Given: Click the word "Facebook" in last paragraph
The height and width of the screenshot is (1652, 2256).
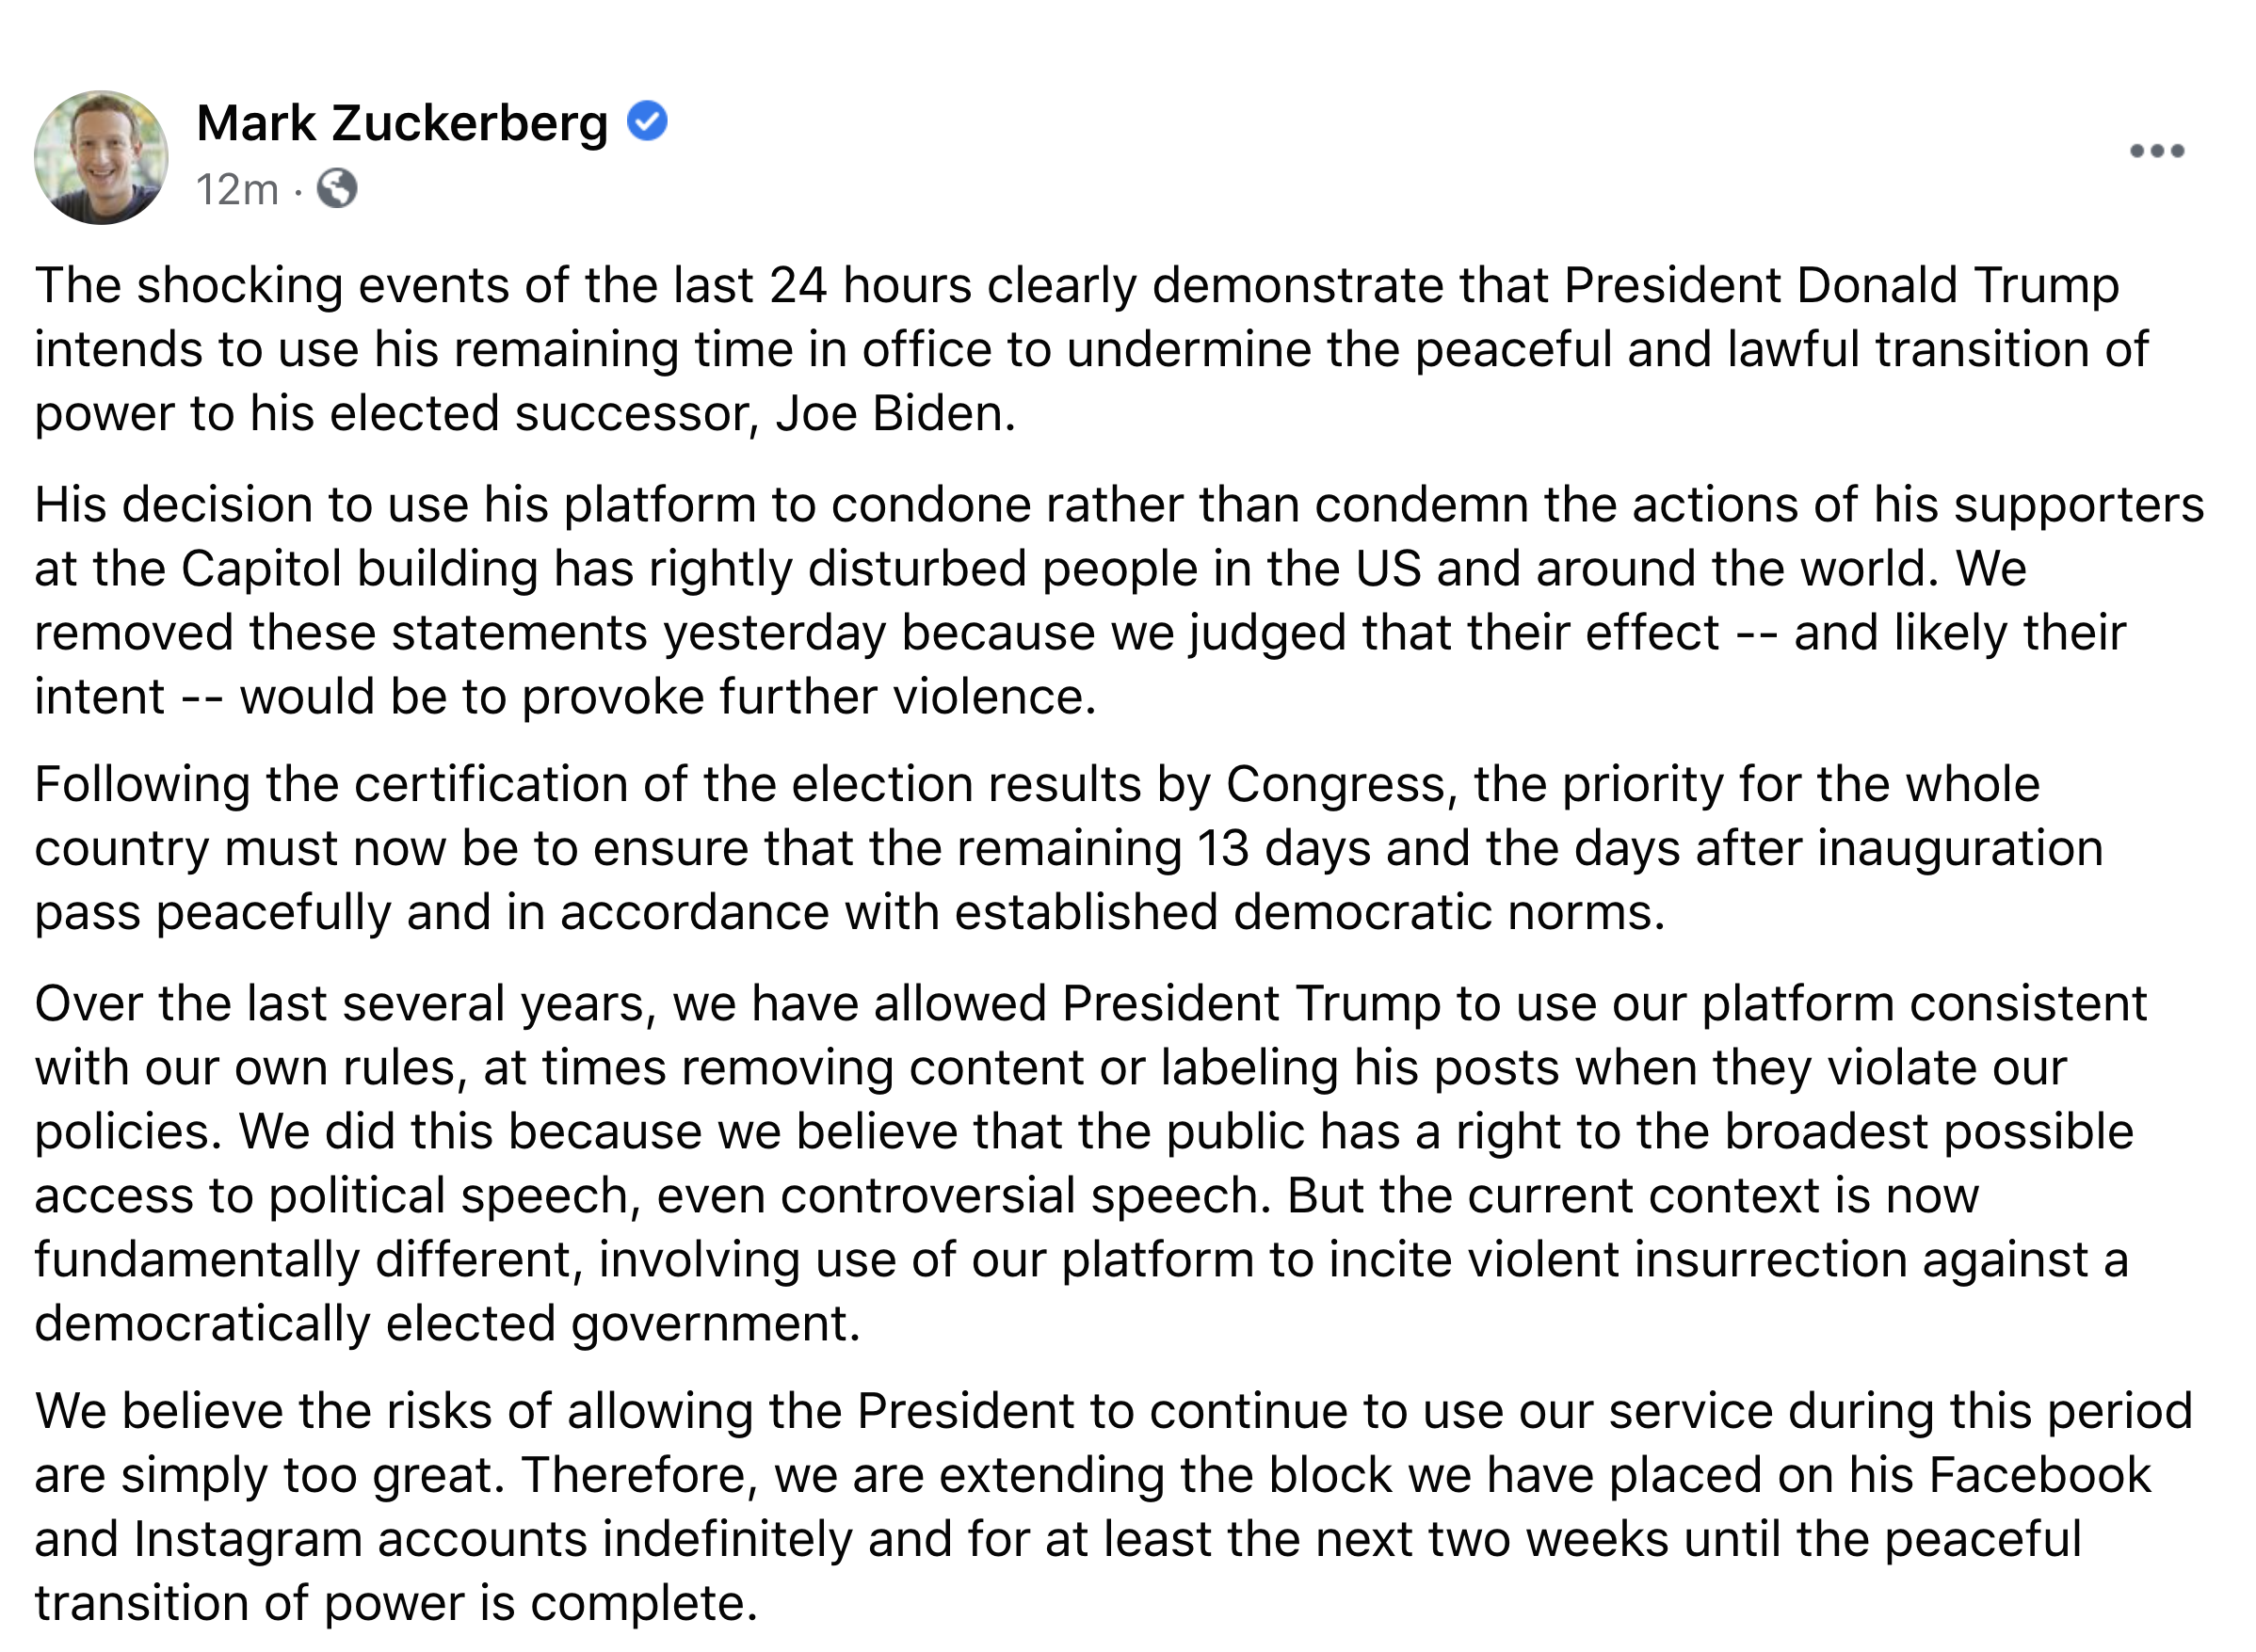Looking at the screenshot, I should tap(2039, 1475).
